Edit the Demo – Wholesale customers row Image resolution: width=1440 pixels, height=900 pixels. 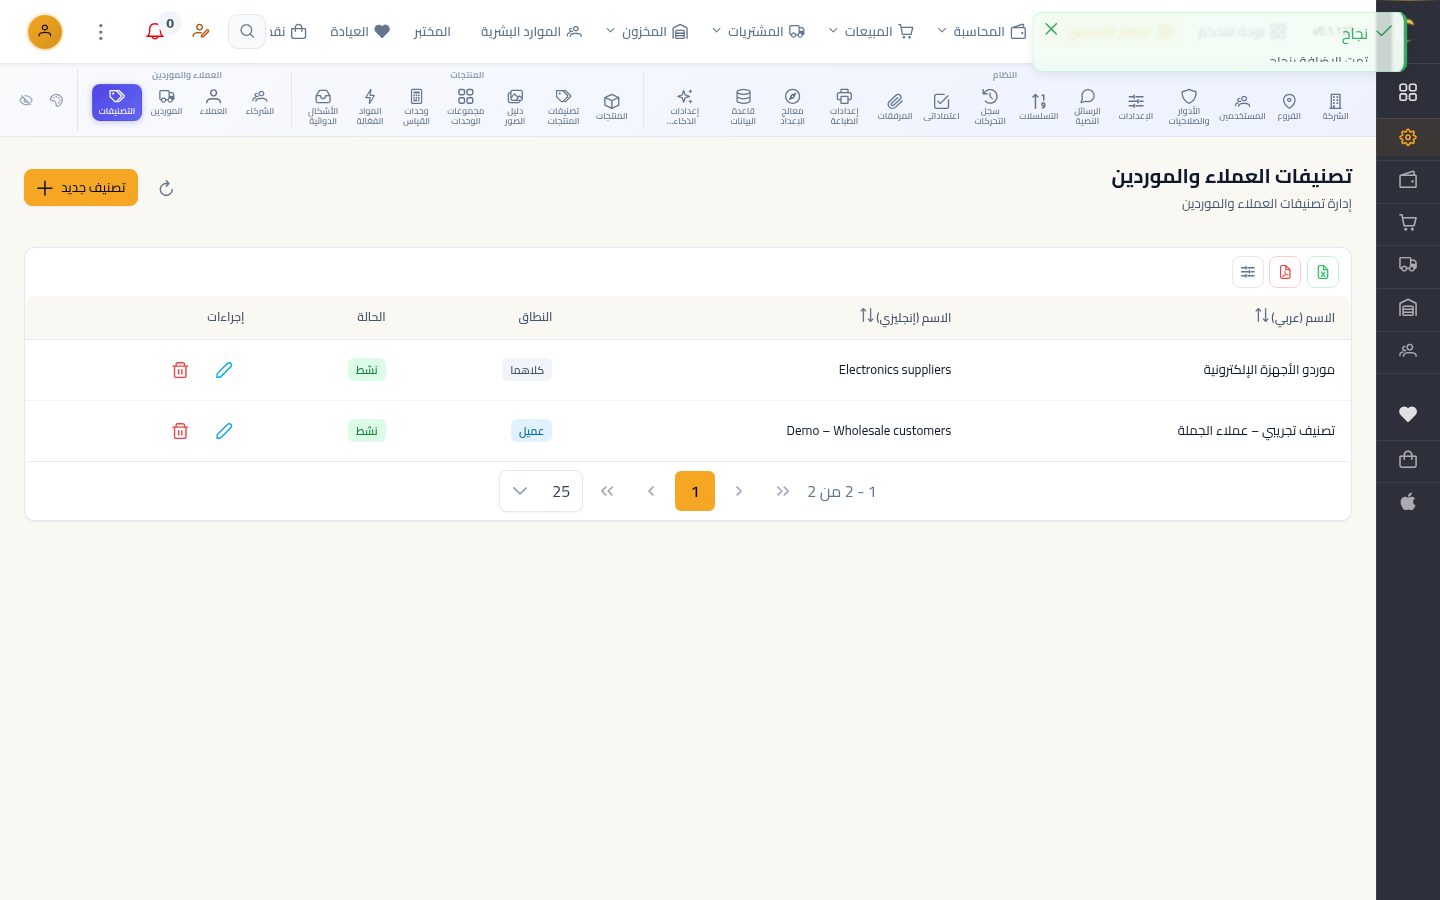click(224, 431)
